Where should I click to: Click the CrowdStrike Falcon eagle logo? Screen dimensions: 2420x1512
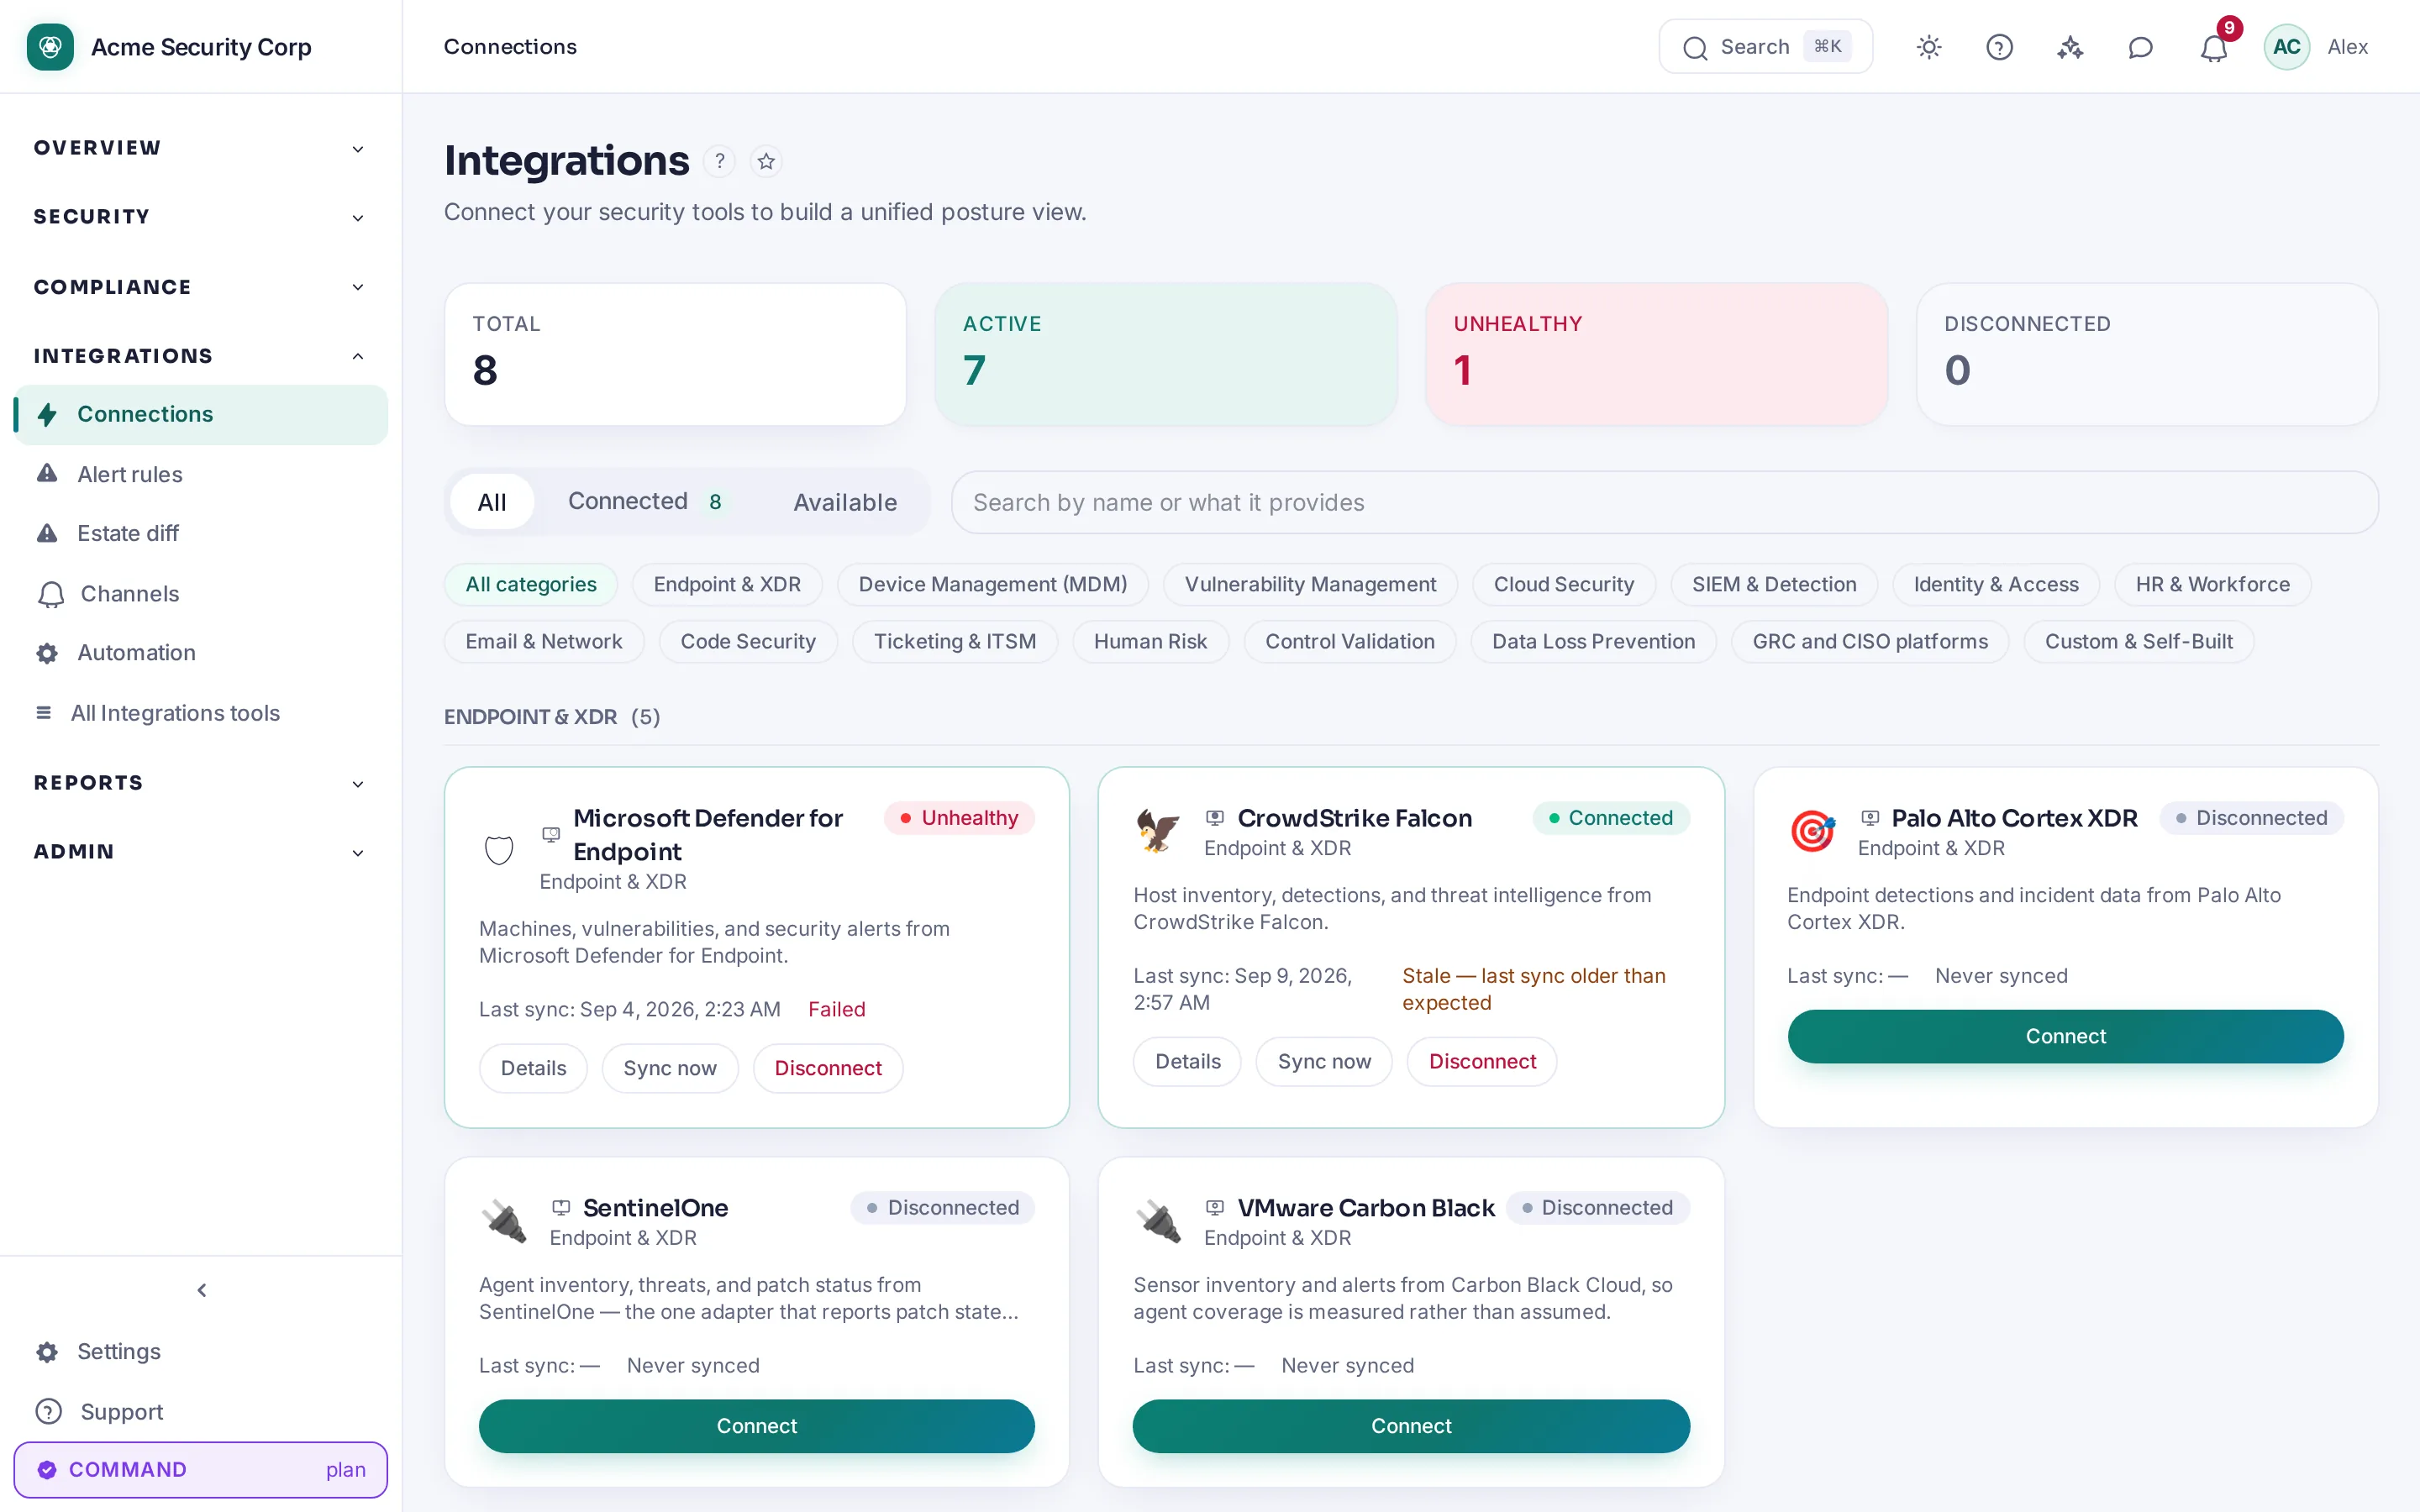tap(1158, 831)
